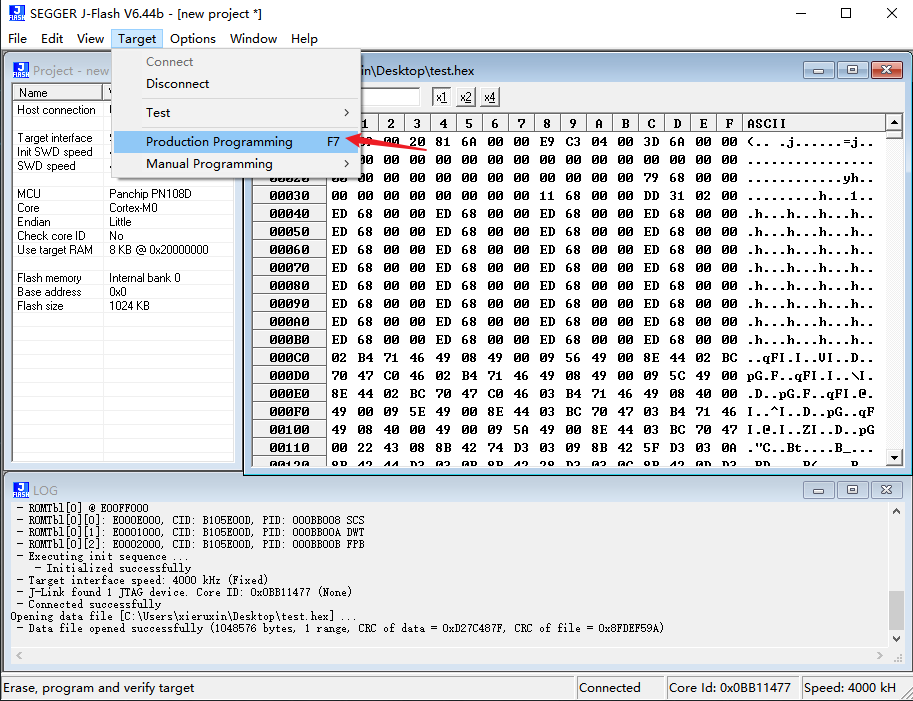Click the LOG horizontal scroll left arrow
913x701 pixels.
point(19,656)
